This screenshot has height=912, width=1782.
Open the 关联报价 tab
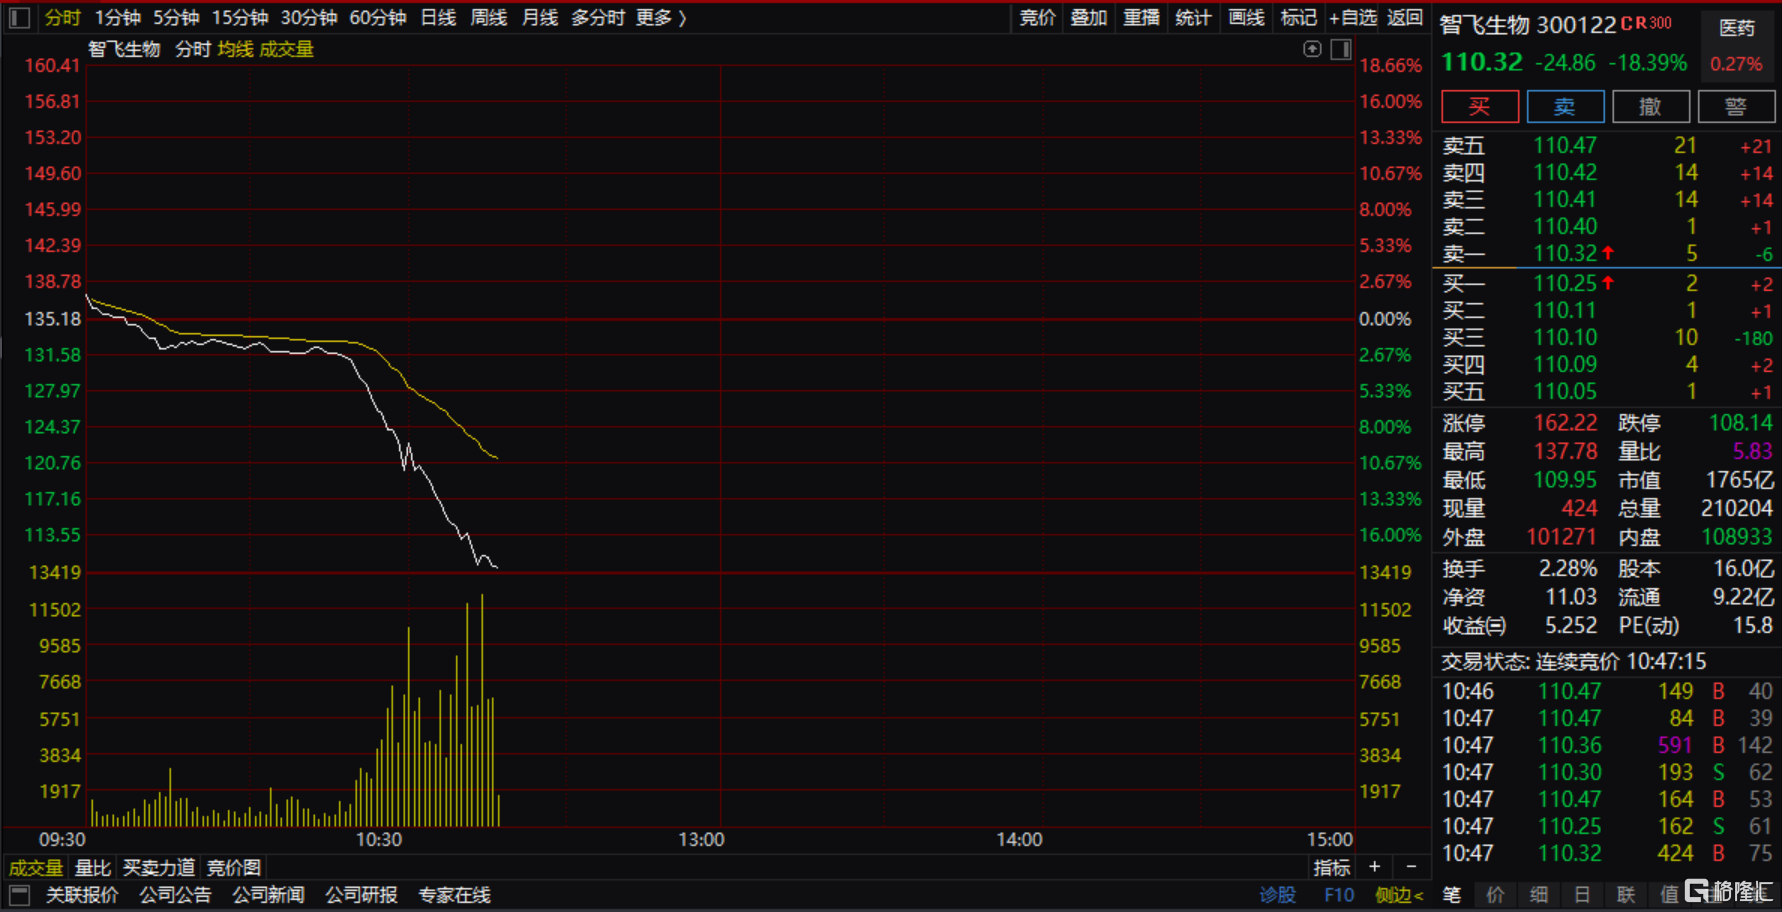tap(82, 895)
